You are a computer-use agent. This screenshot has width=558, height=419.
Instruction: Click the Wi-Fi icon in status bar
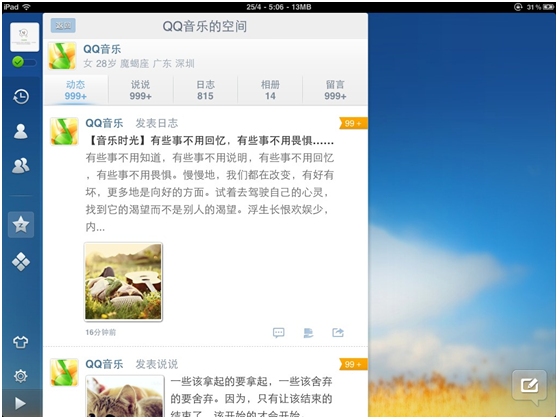(x=26, y=7)
